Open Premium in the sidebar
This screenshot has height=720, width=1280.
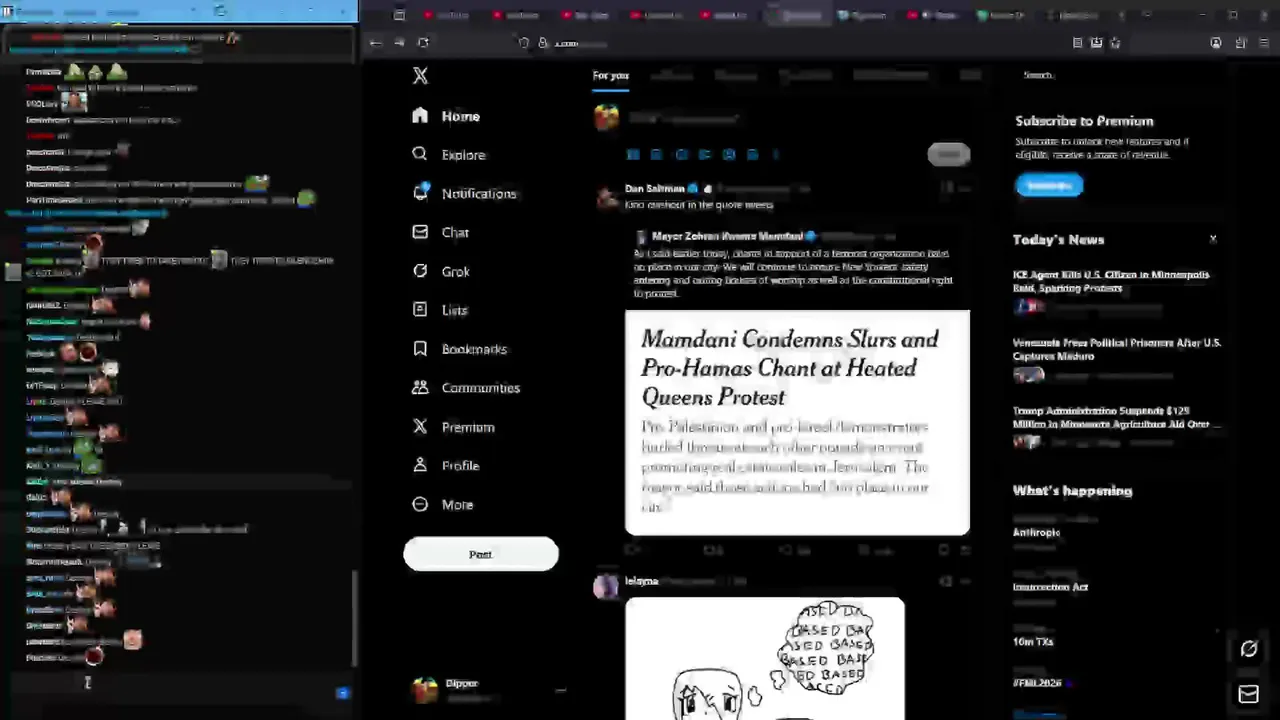tap(454, 427)
